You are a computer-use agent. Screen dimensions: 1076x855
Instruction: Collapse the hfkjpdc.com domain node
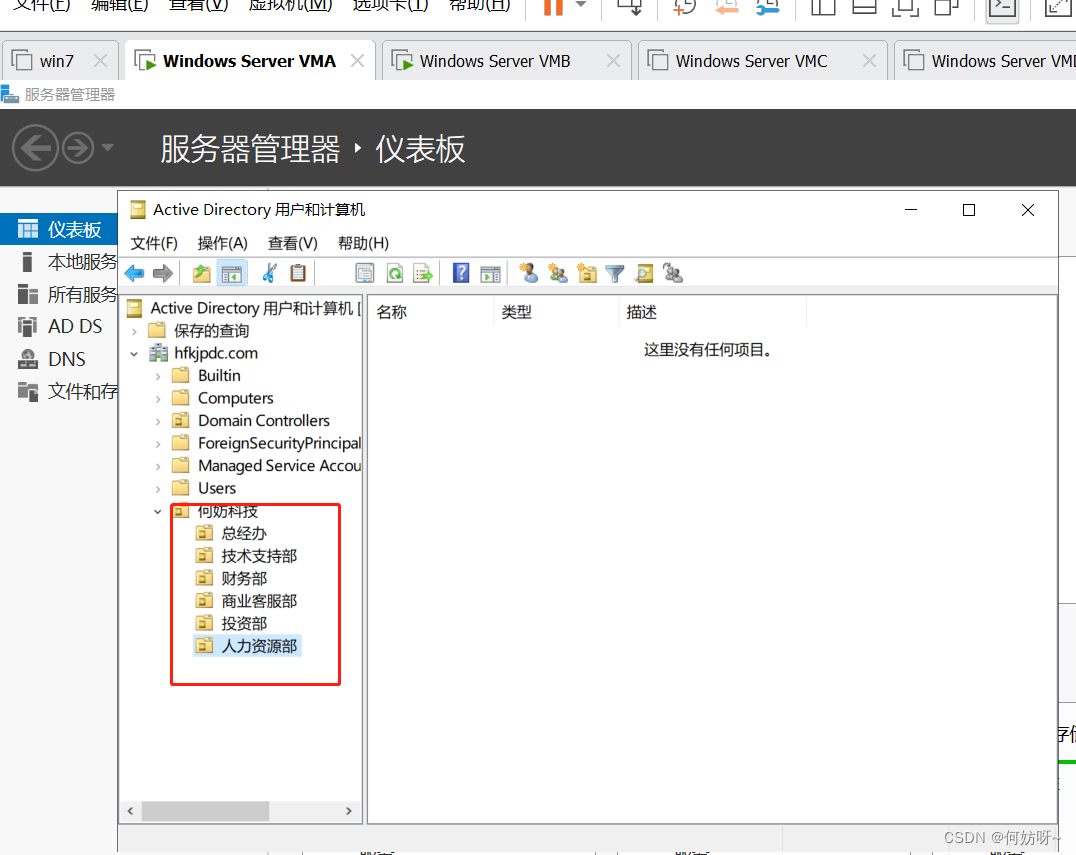pyautogui.click(x=134, y=353)
